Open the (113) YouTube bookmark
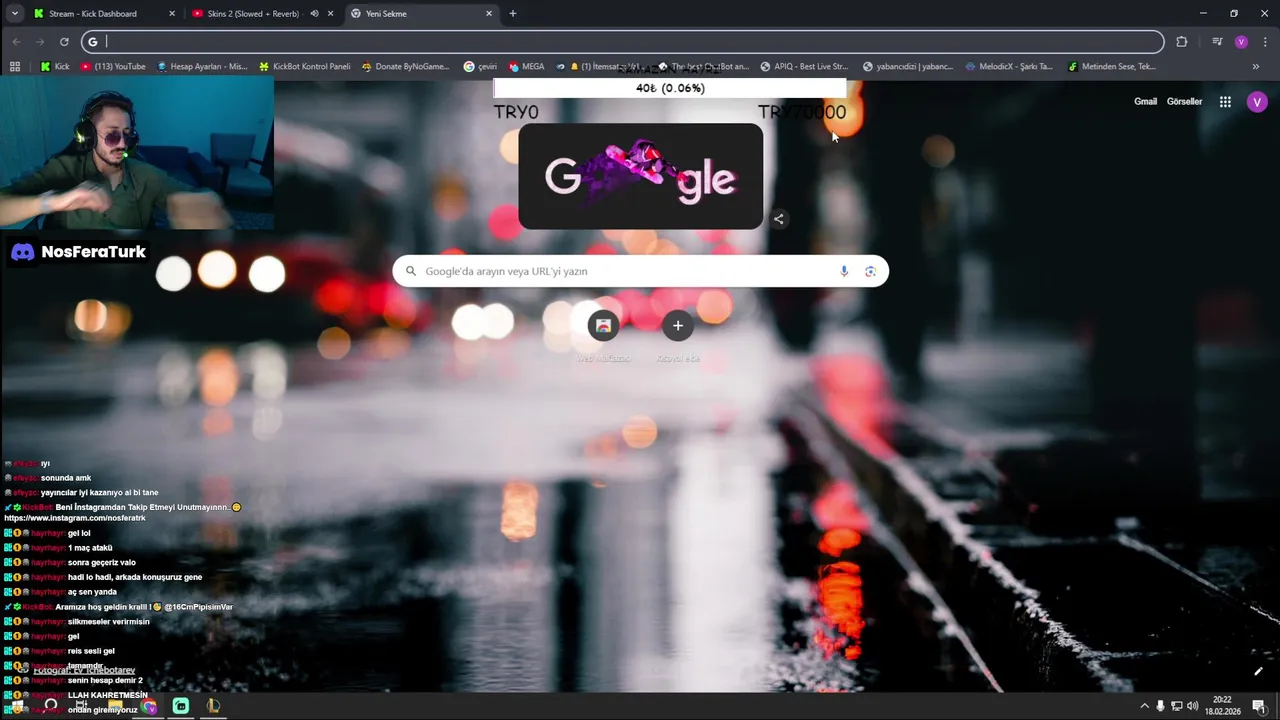Viewport: 1280px width, 720px height. pos(113,67)
